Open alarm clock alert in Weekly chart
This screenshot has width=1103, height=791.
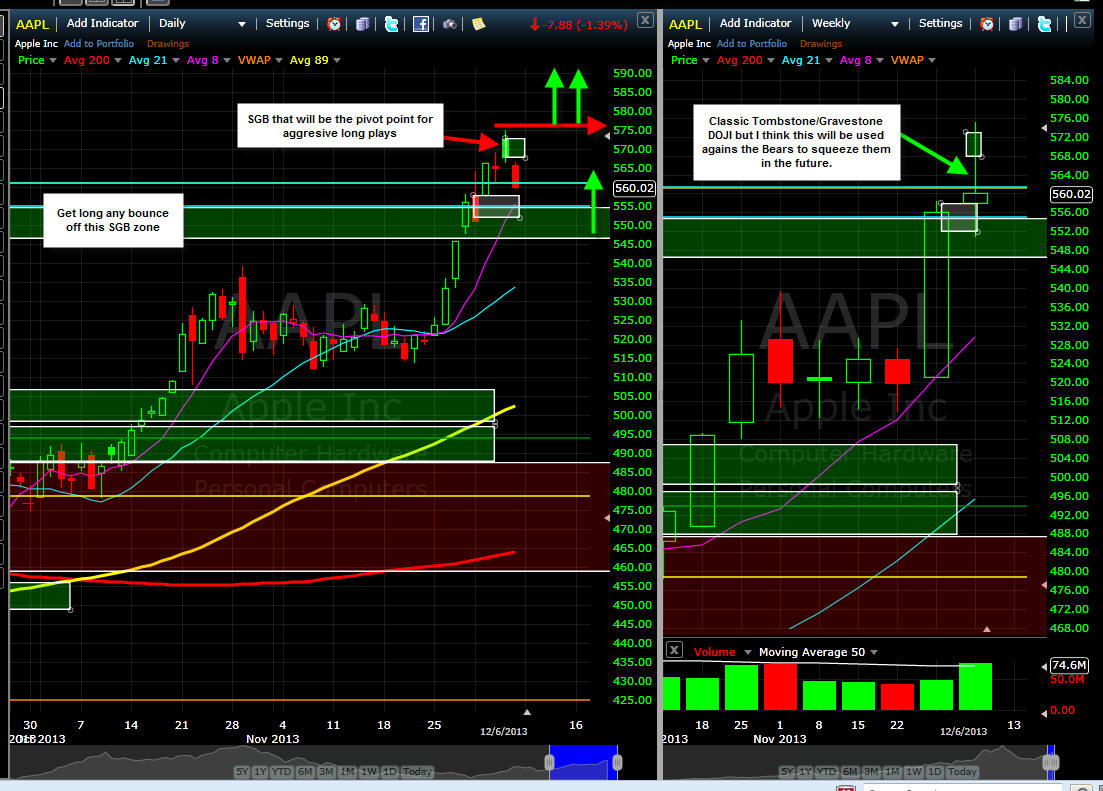(987, 24)
